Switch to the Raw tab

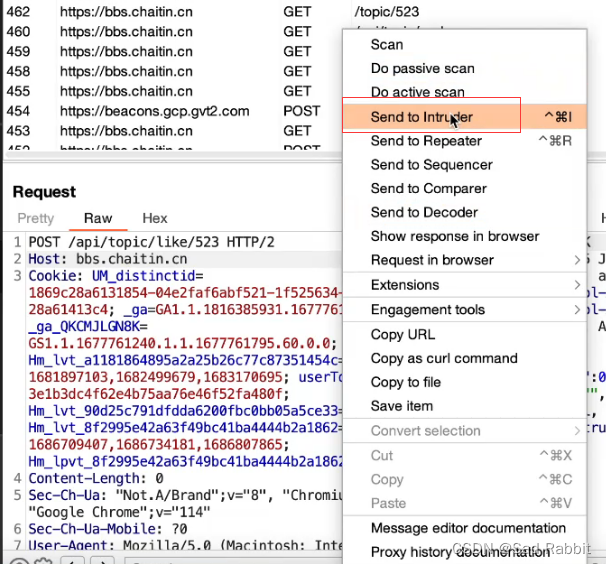point(98,218)
